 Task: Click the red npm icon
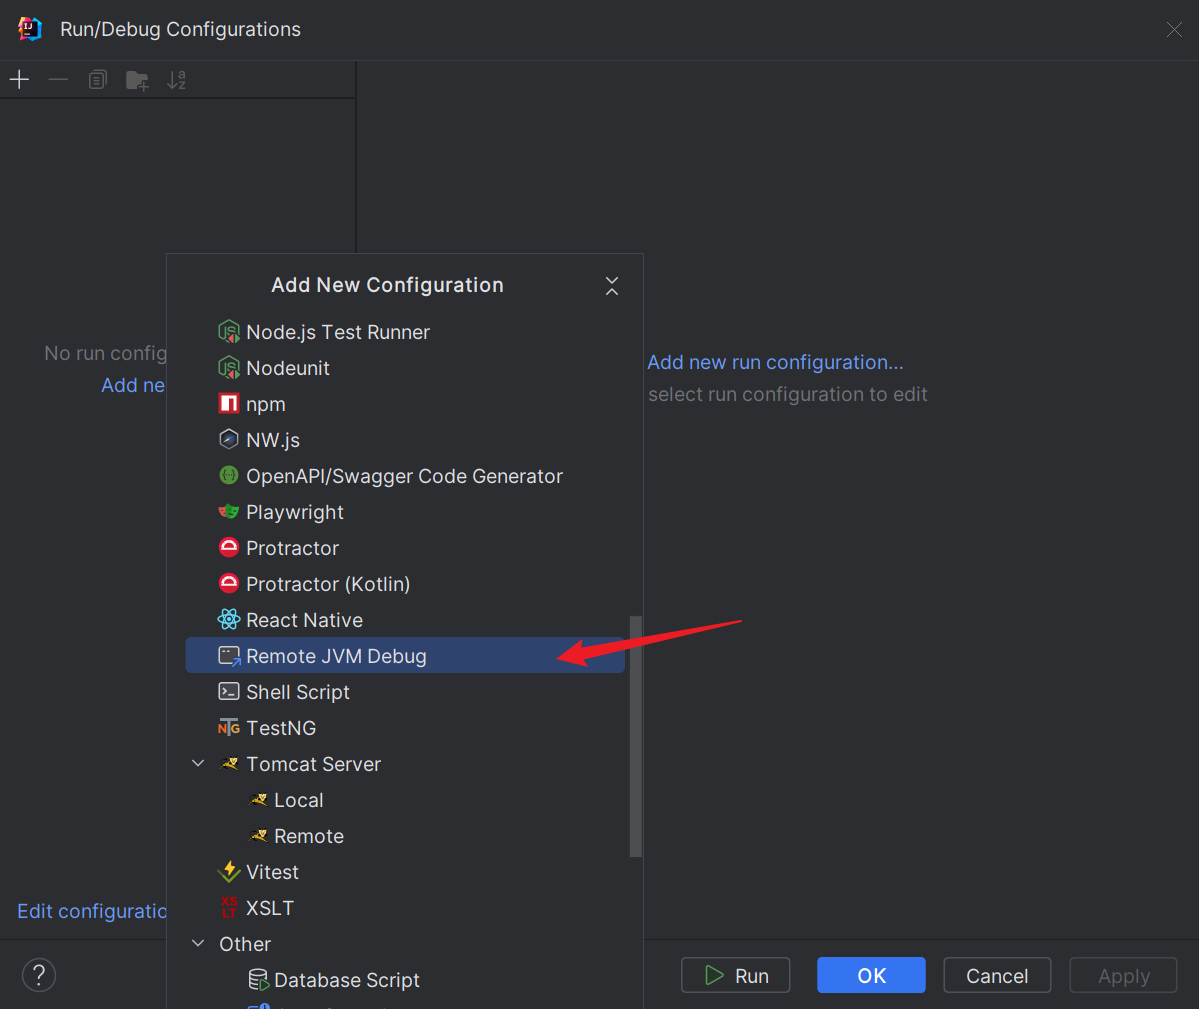(229, 404)
